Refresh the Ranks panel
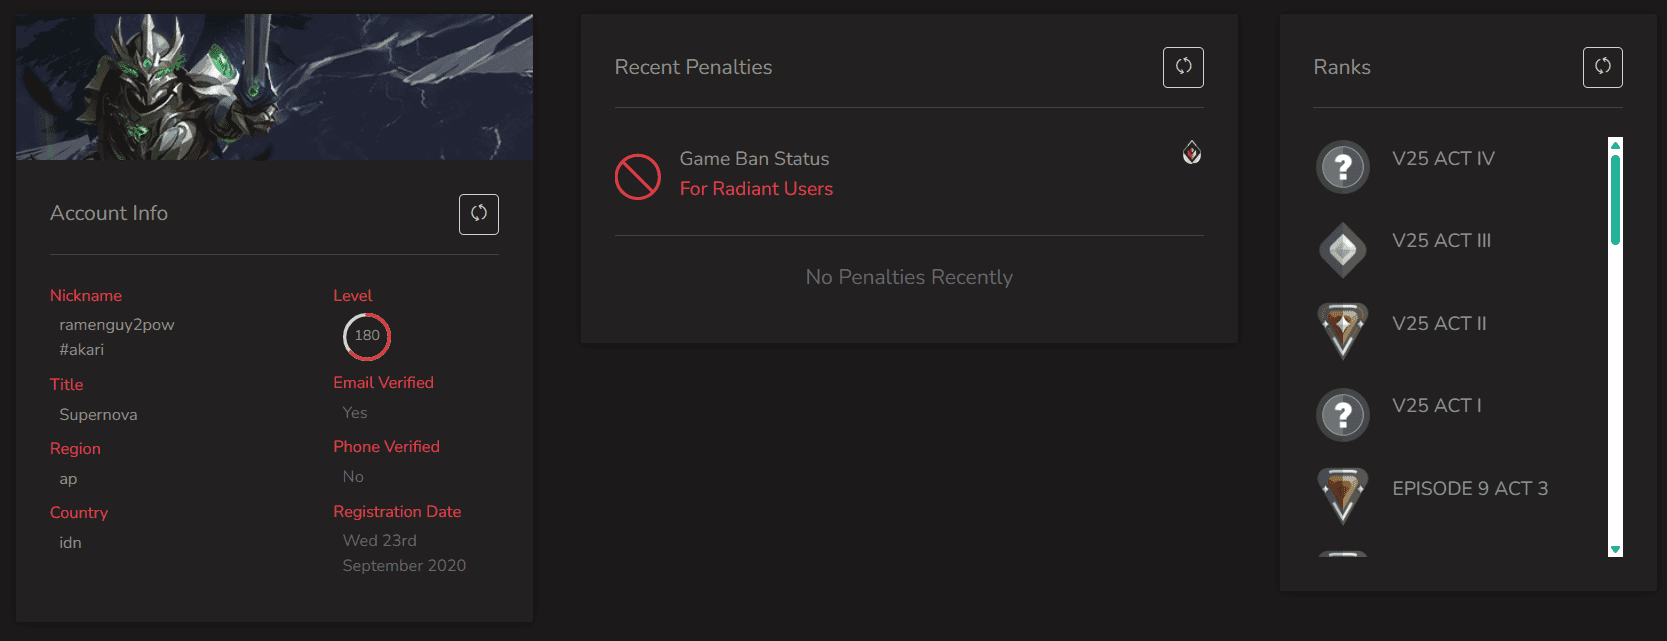Image resolution: width=1667 pixels, height=641 pixels. click(x=1602, y=67)
